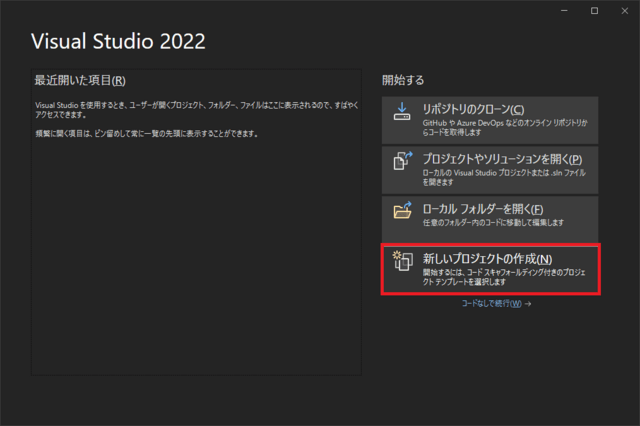
Task: Open ローカル フォルダーを開く(F) option
Action: click(483, 208)
